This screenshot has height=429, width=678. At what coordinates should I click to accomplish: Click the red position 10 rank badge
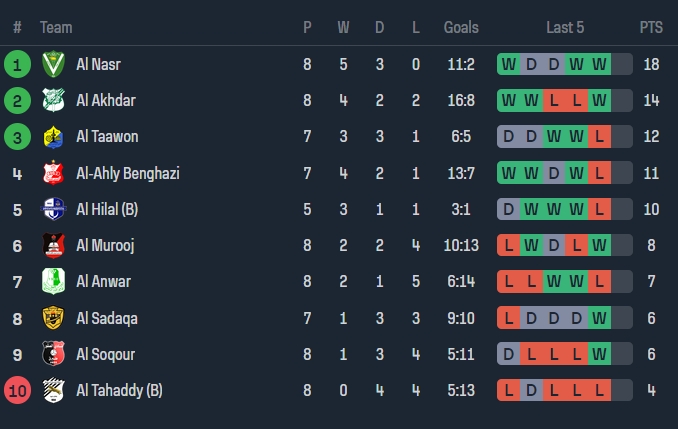click(17, 389)
